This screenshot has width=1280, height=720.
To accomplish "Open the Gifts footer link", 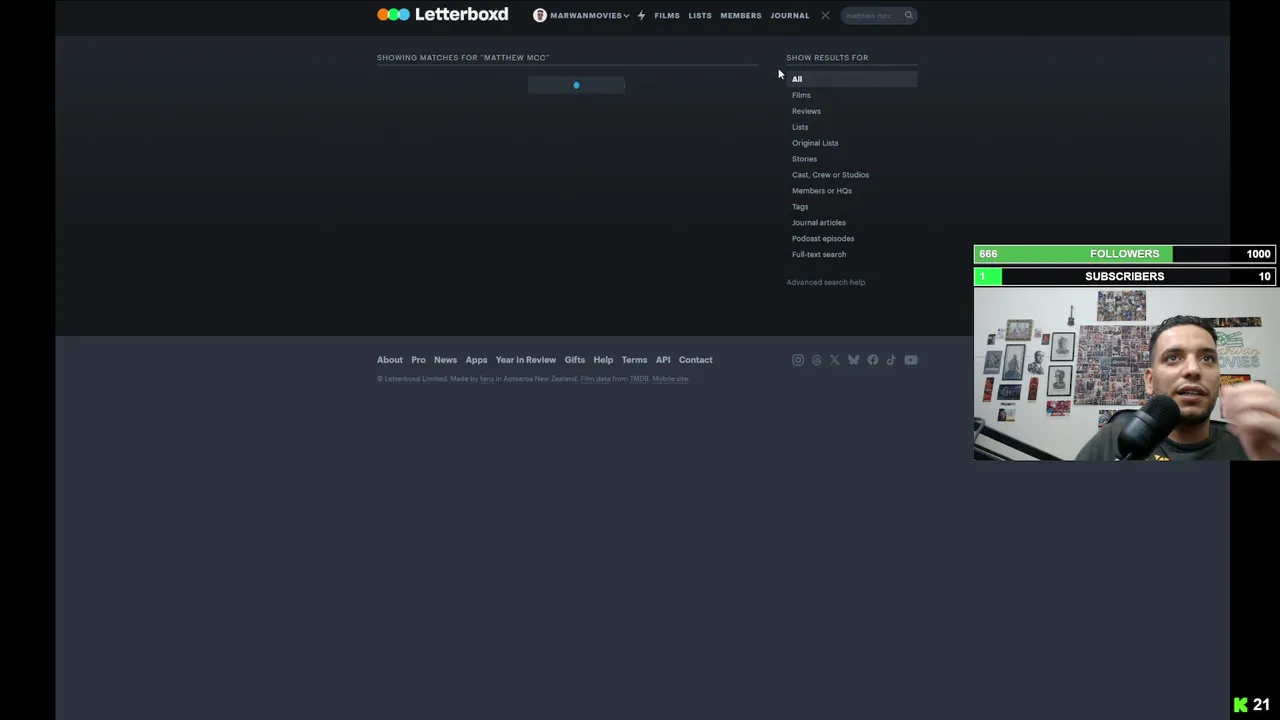I will pos(575,360).
